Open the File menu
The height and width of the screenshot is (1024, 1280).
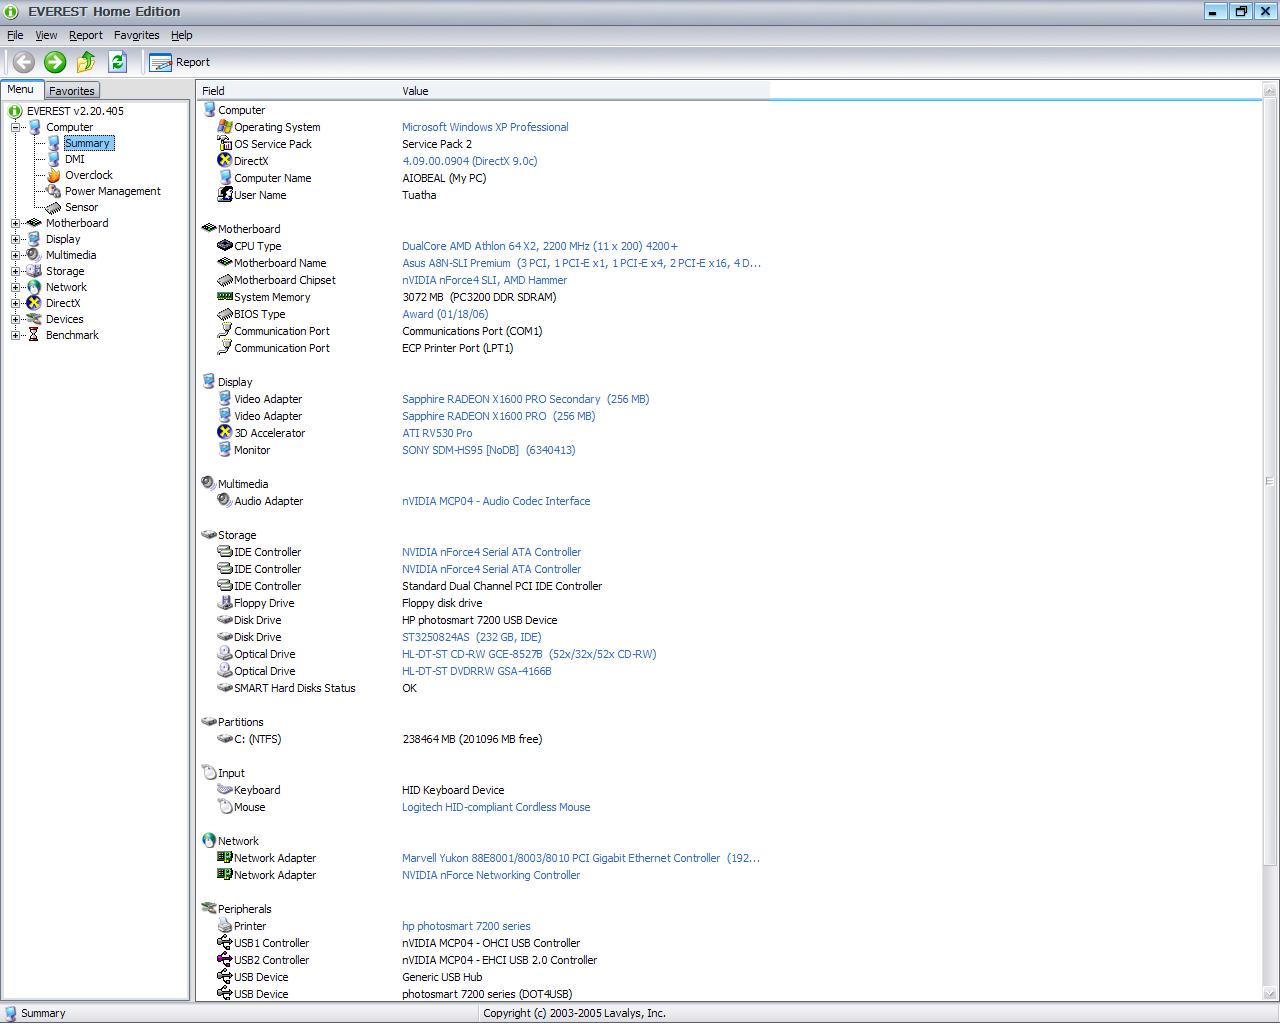(x=15, y=35)
